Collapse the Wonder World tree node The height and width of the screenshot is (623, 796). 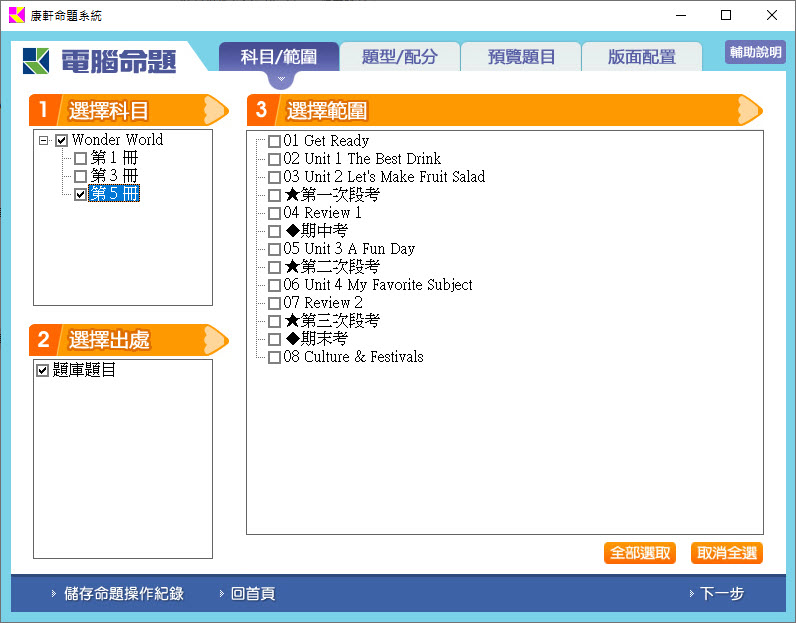pyautogui.click(x=43, y=140)
